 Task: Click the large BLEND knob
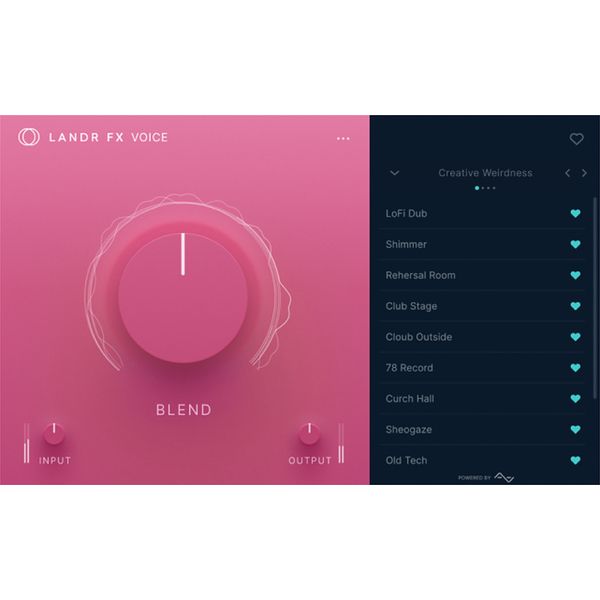click(x=183, y=297)
